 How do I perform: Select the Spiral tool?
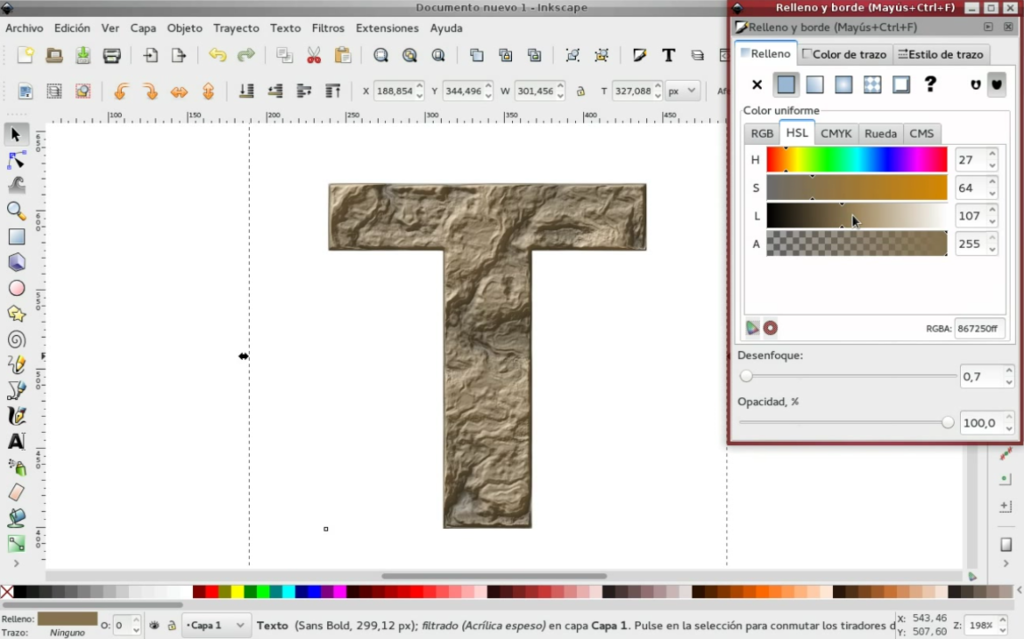(x=14, y=338)
